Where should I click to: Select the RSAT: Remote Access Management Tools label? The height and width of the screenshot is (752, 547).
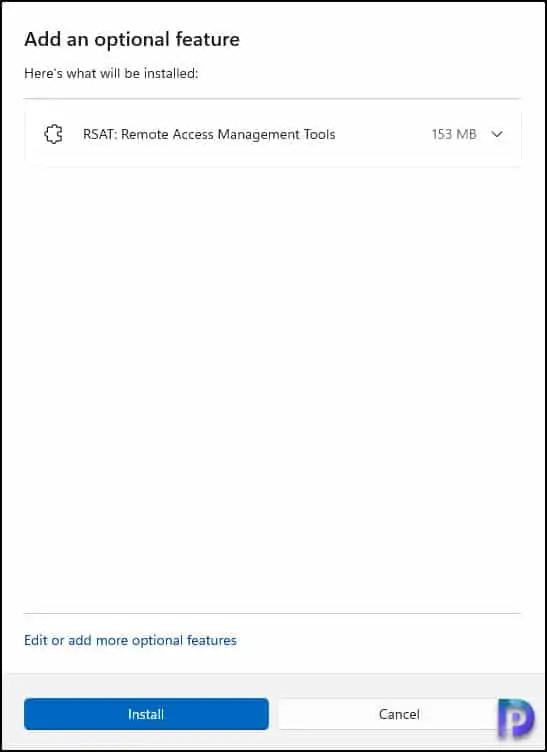click(209, 134)
